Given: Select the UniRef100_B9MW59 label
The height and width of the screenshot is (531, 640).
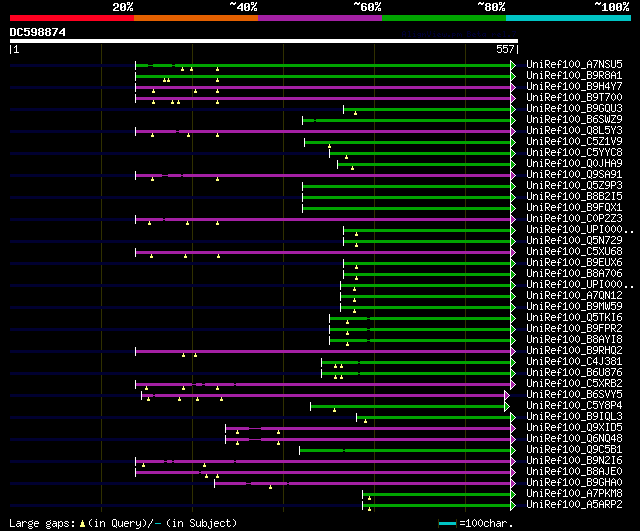Looking at the screenshot, I should tap(574, 307).
